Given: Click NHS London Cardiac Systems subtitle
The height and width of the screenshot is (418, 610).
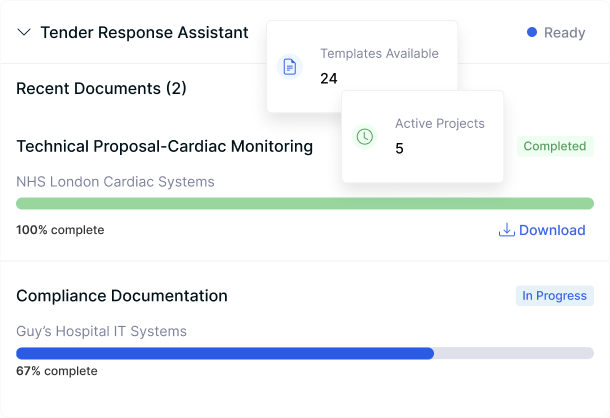Looking at the screenshot, I should 115,182.
